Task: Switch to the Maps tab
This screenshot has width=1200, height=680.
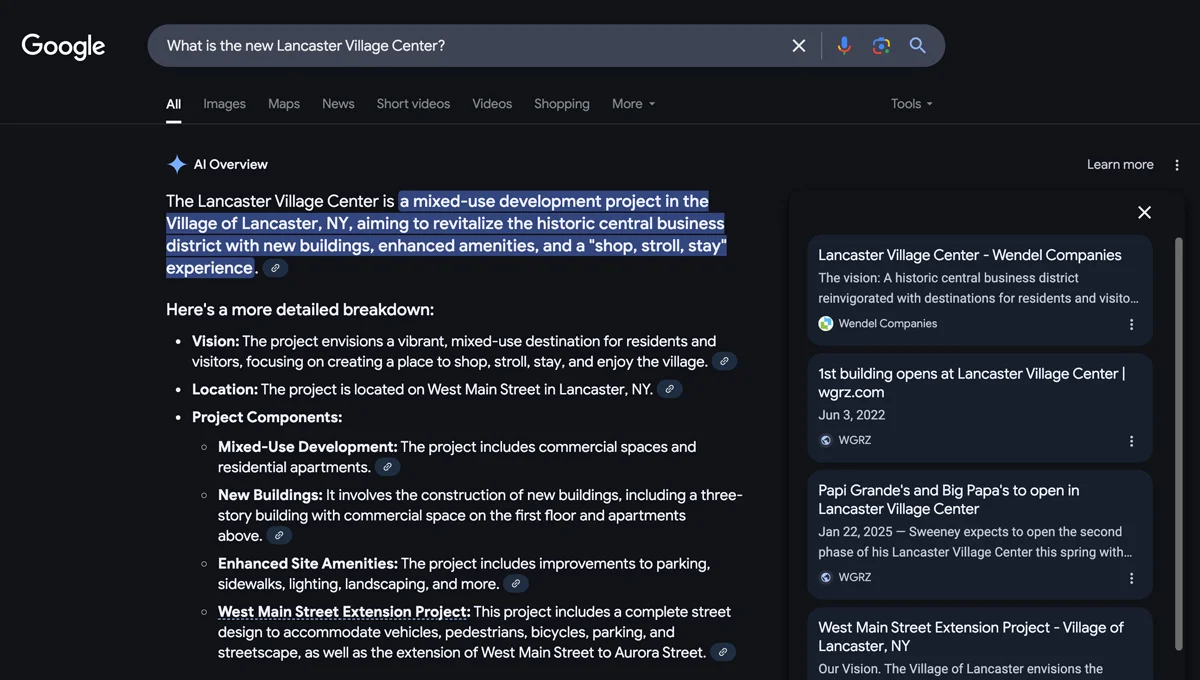Action: pyautogui.click(x=284, y=104)
